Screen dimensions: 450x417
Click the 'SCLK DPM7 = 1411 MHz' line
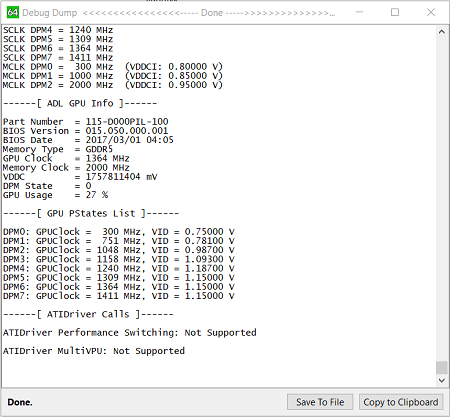click(x=58, y=58)
